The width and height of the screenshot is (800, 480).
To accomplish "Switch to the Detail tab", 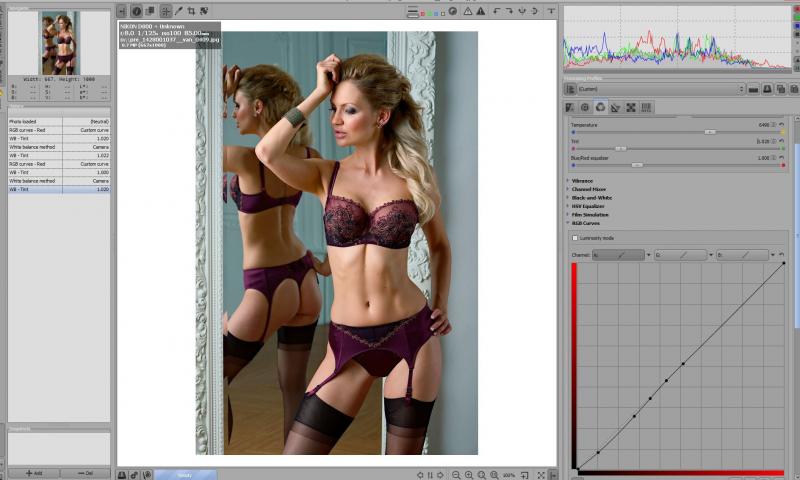I will tap(585, 108).
